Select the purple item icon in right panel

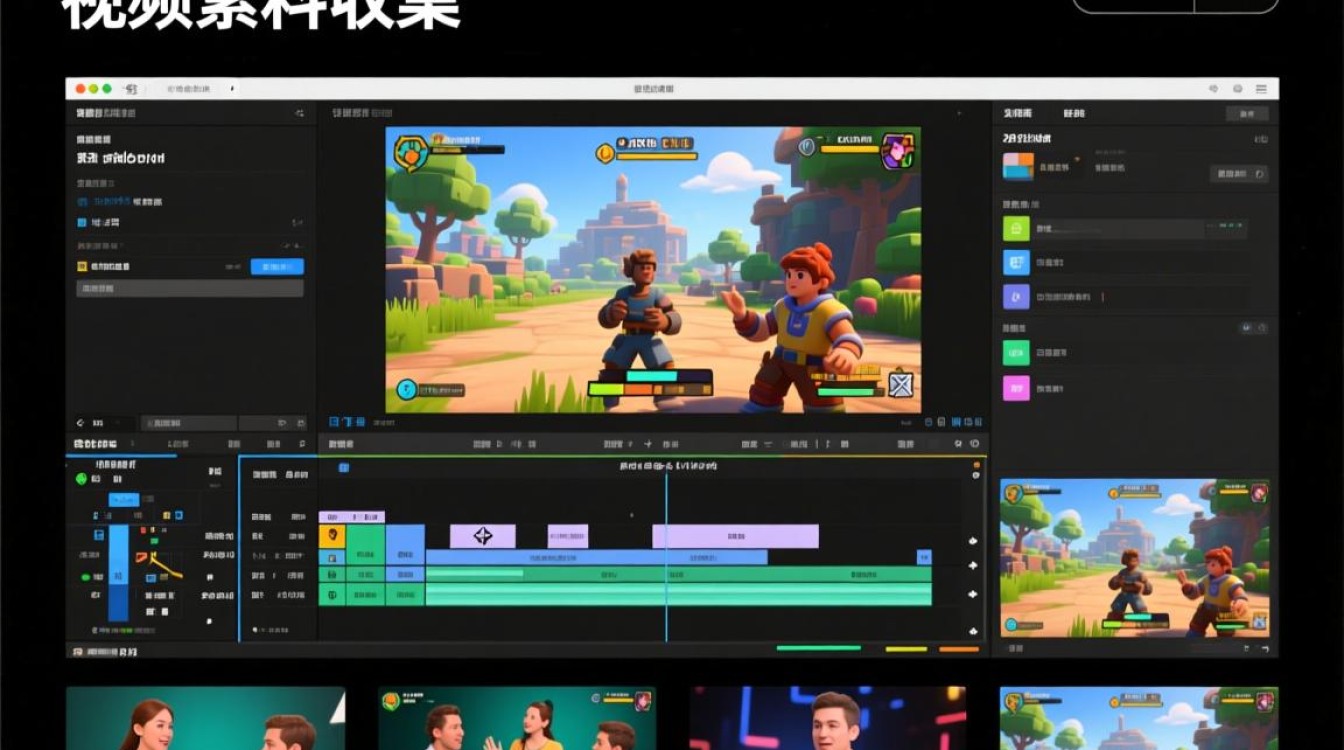(1016, 297)
